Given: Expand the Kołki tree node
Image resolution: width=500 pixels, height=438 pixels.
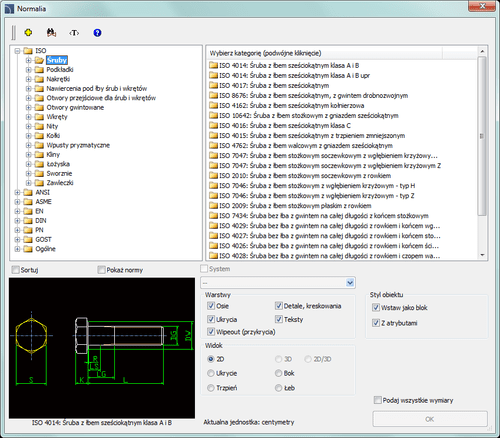Looking at the screenshot, I should coord(28,135).
